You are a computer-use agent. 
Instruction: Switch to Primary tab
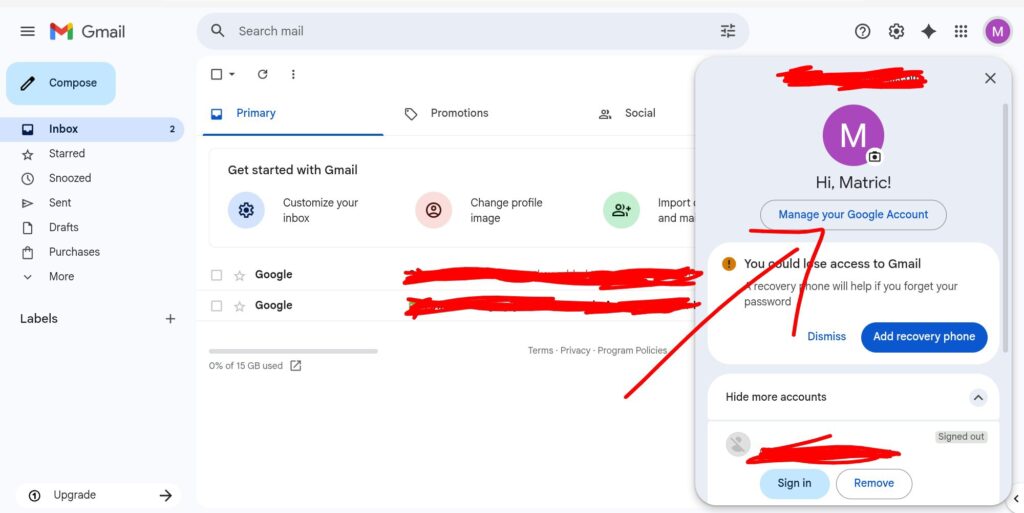pyautogui.click(x=293, y=114)
